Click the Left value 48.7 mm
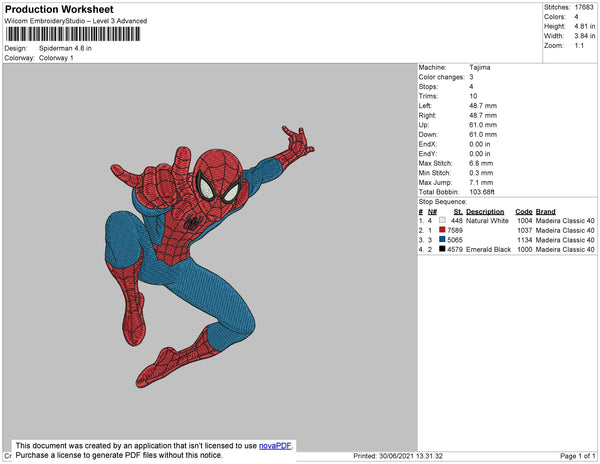Image resolution: width=600 pixels, height=464 pixels. (x=483, y=106)
